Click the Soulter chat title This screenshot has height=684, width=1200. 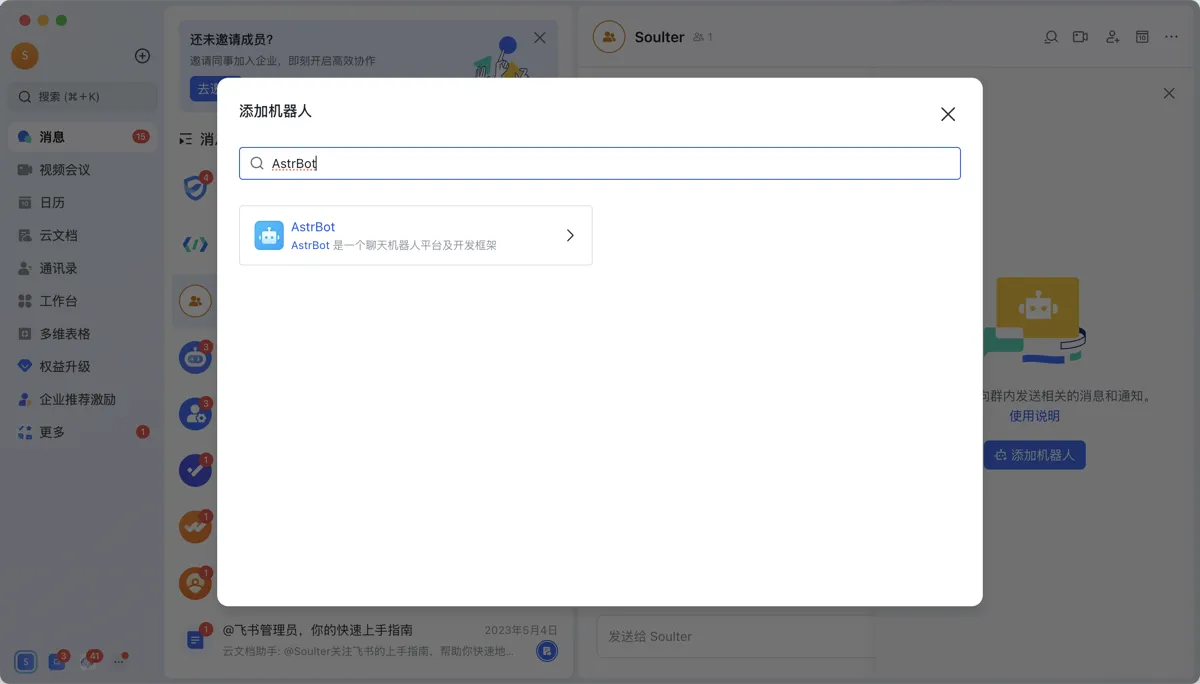659,37
